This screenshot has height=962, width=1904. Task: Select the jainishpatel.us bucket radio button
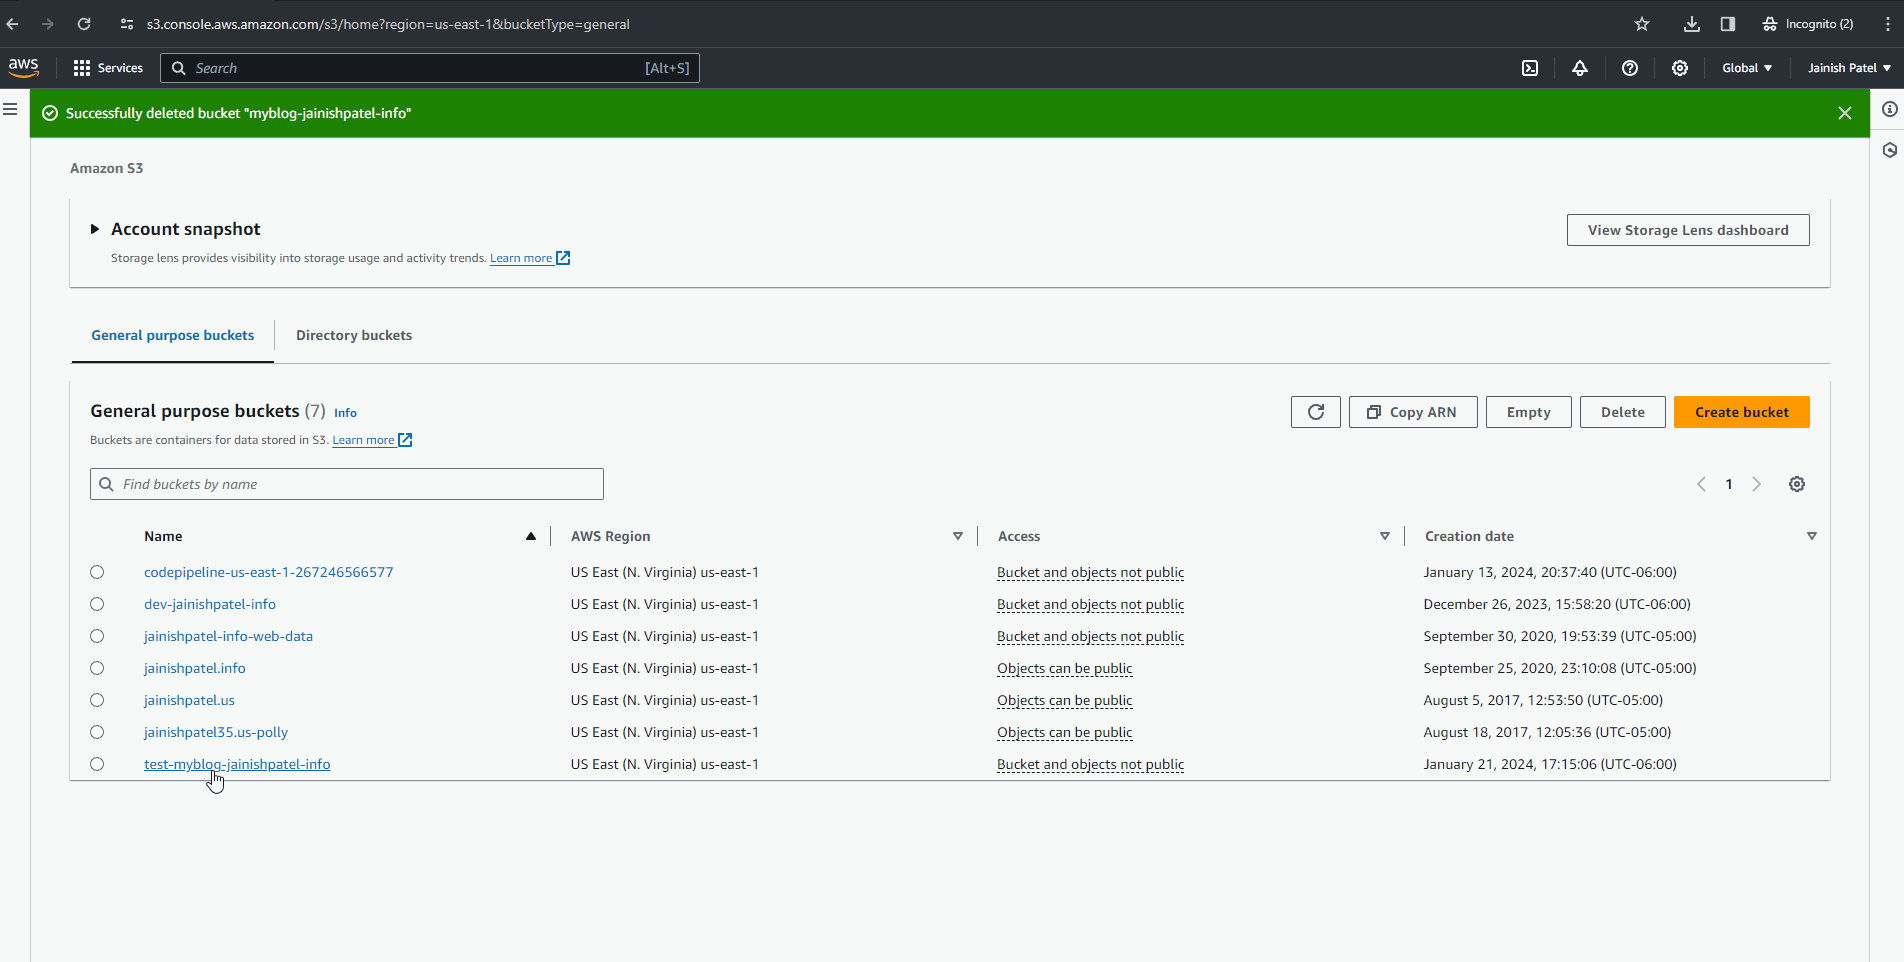click(x=97, y=700)
